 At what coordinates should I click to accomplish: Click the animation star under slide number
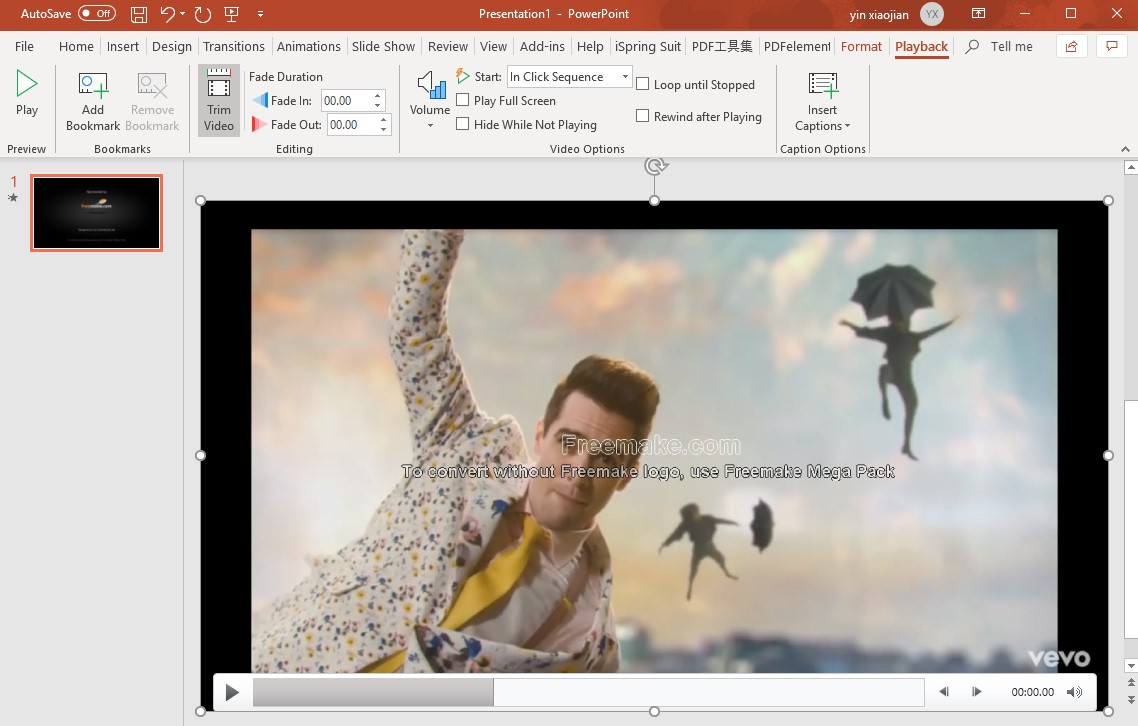tap(12, 197)
